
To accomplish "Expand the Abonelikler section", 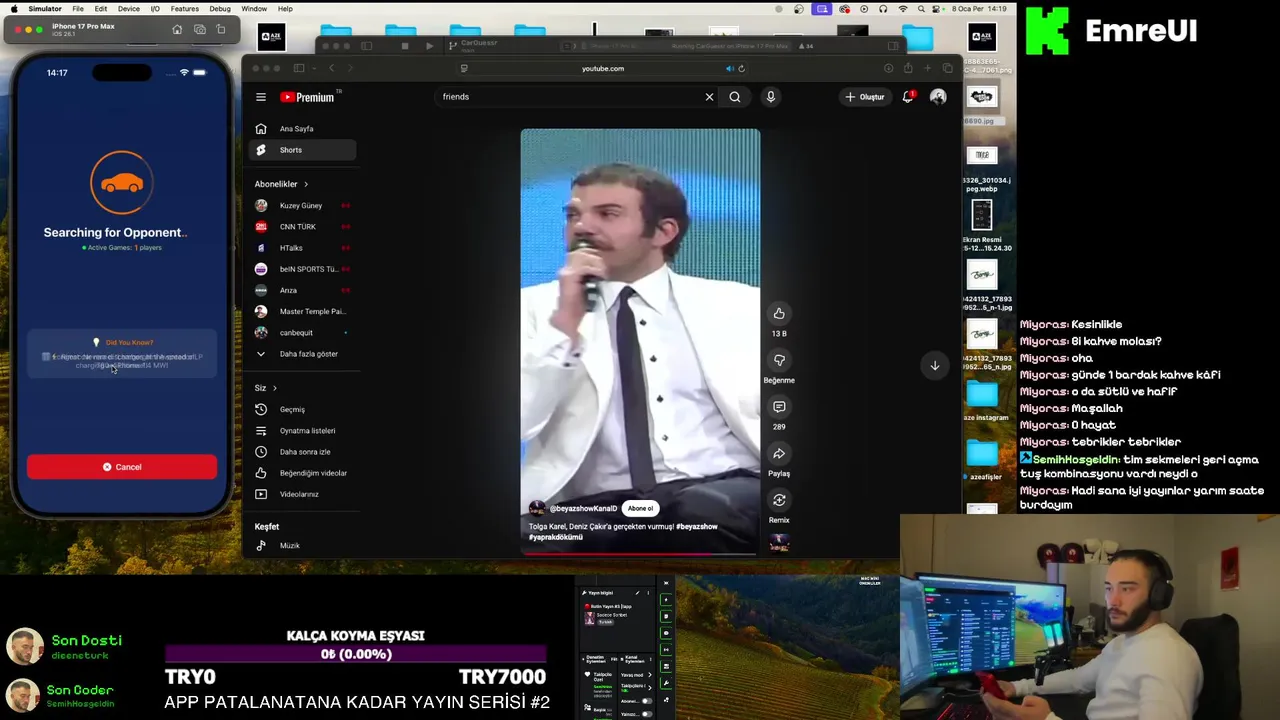I will (x=281, y=184).
